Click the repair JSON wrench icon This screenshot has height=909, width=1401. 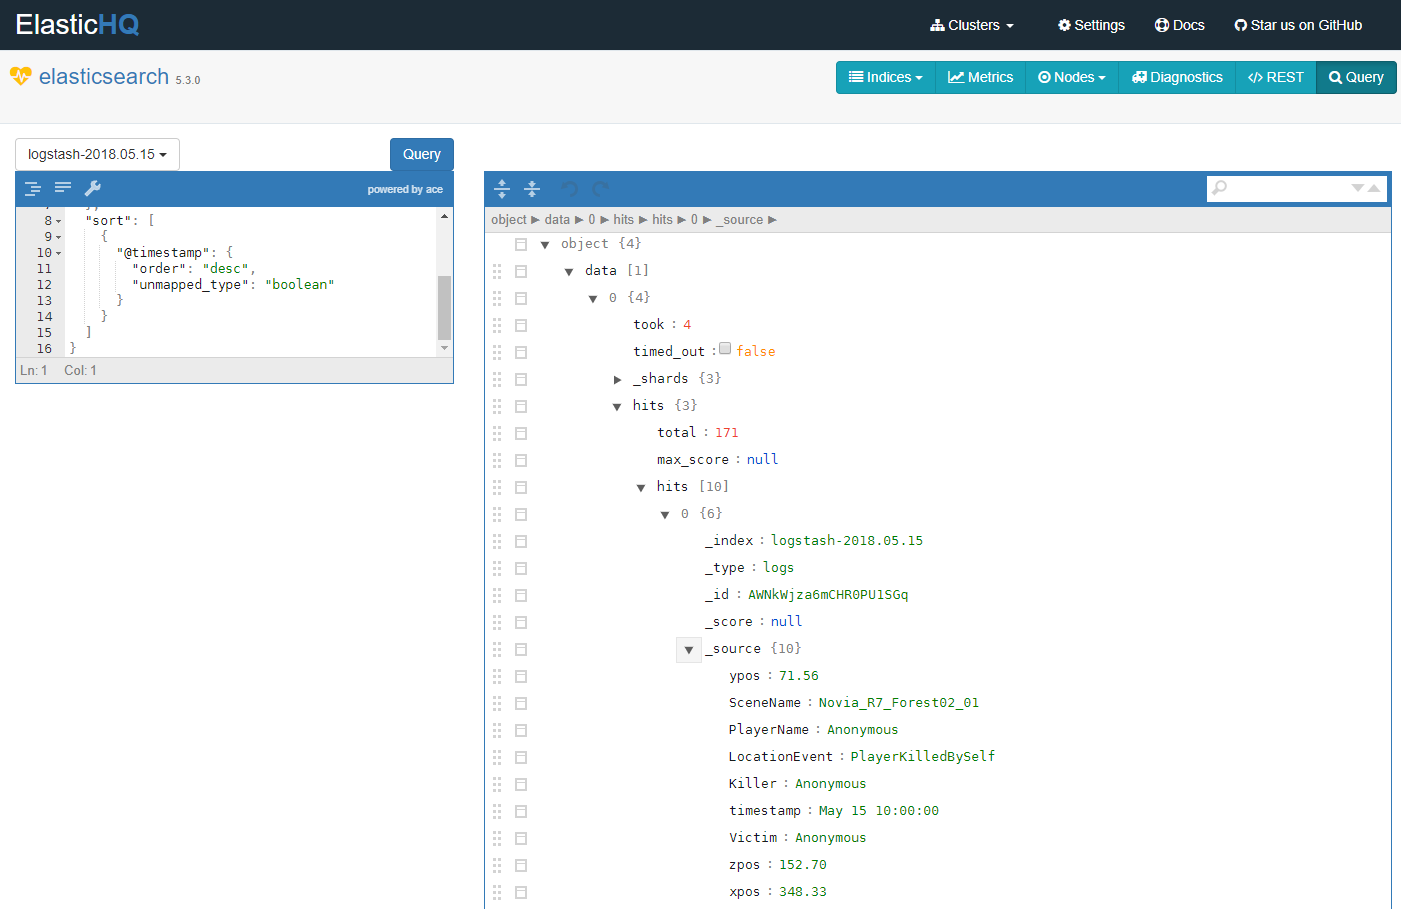[x=93, y=188]
